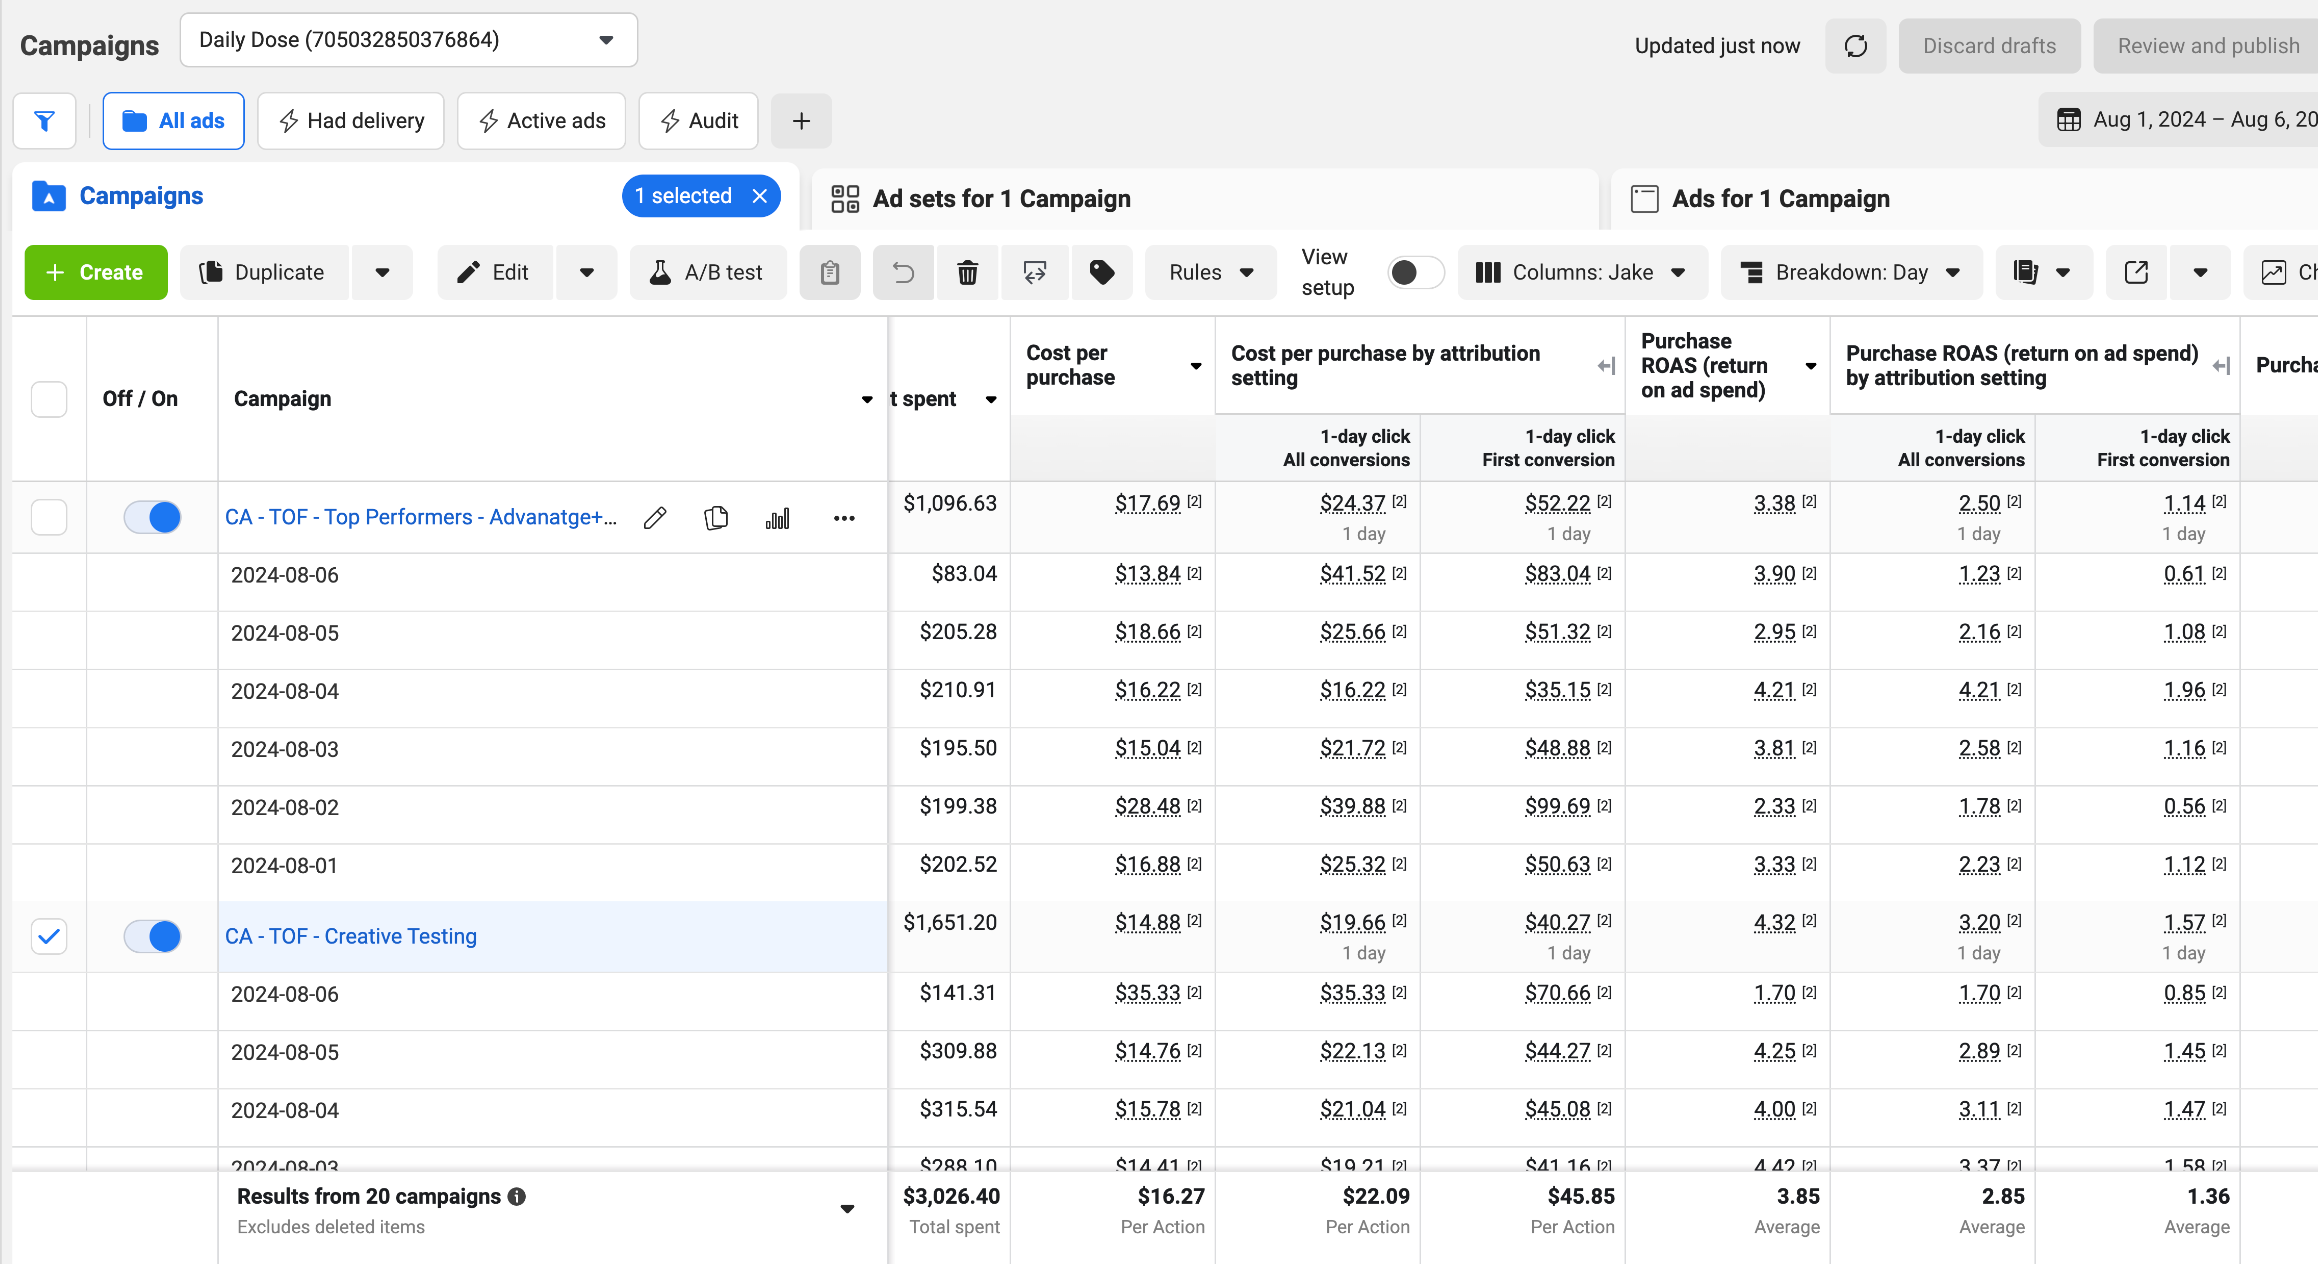Screen dimensions: 2318x1264
Task: Open the Breakdown: Day dropdown
Action: pyautogui.click(x=1852, y=272)
